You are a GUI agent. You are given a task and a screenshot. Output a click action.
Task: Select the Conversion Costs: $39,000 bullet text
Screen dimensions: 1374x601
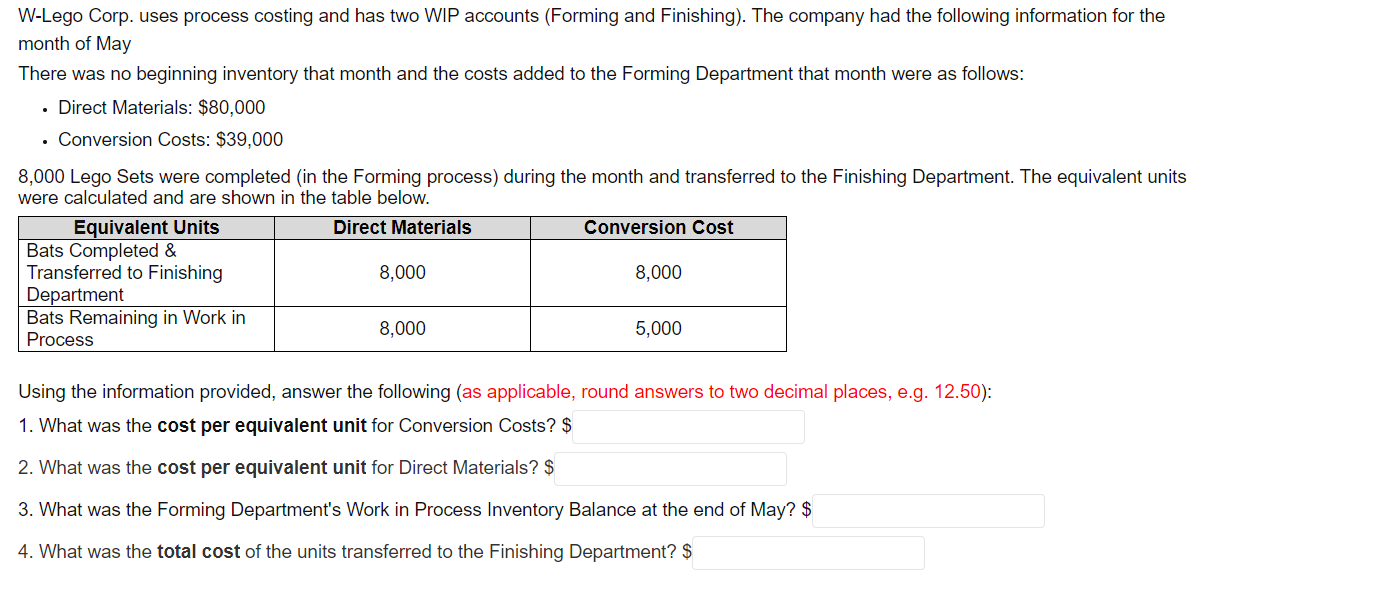170,139
